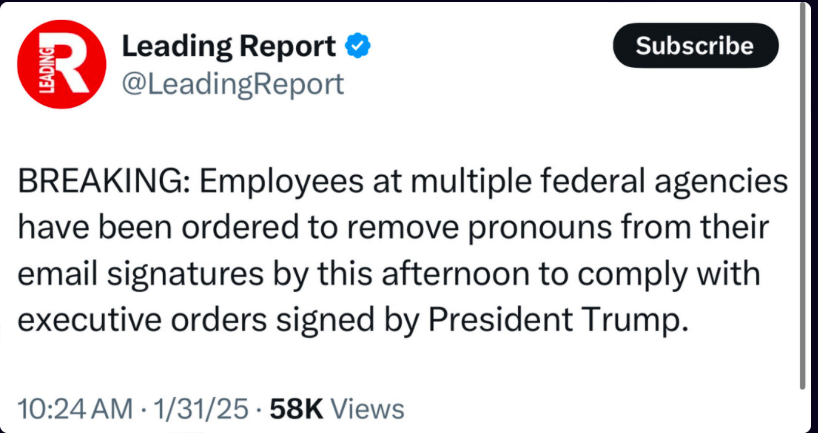
Task: Visit the @LeadingReport handle link
Action: pyautogui.click(x=232, y=84)
